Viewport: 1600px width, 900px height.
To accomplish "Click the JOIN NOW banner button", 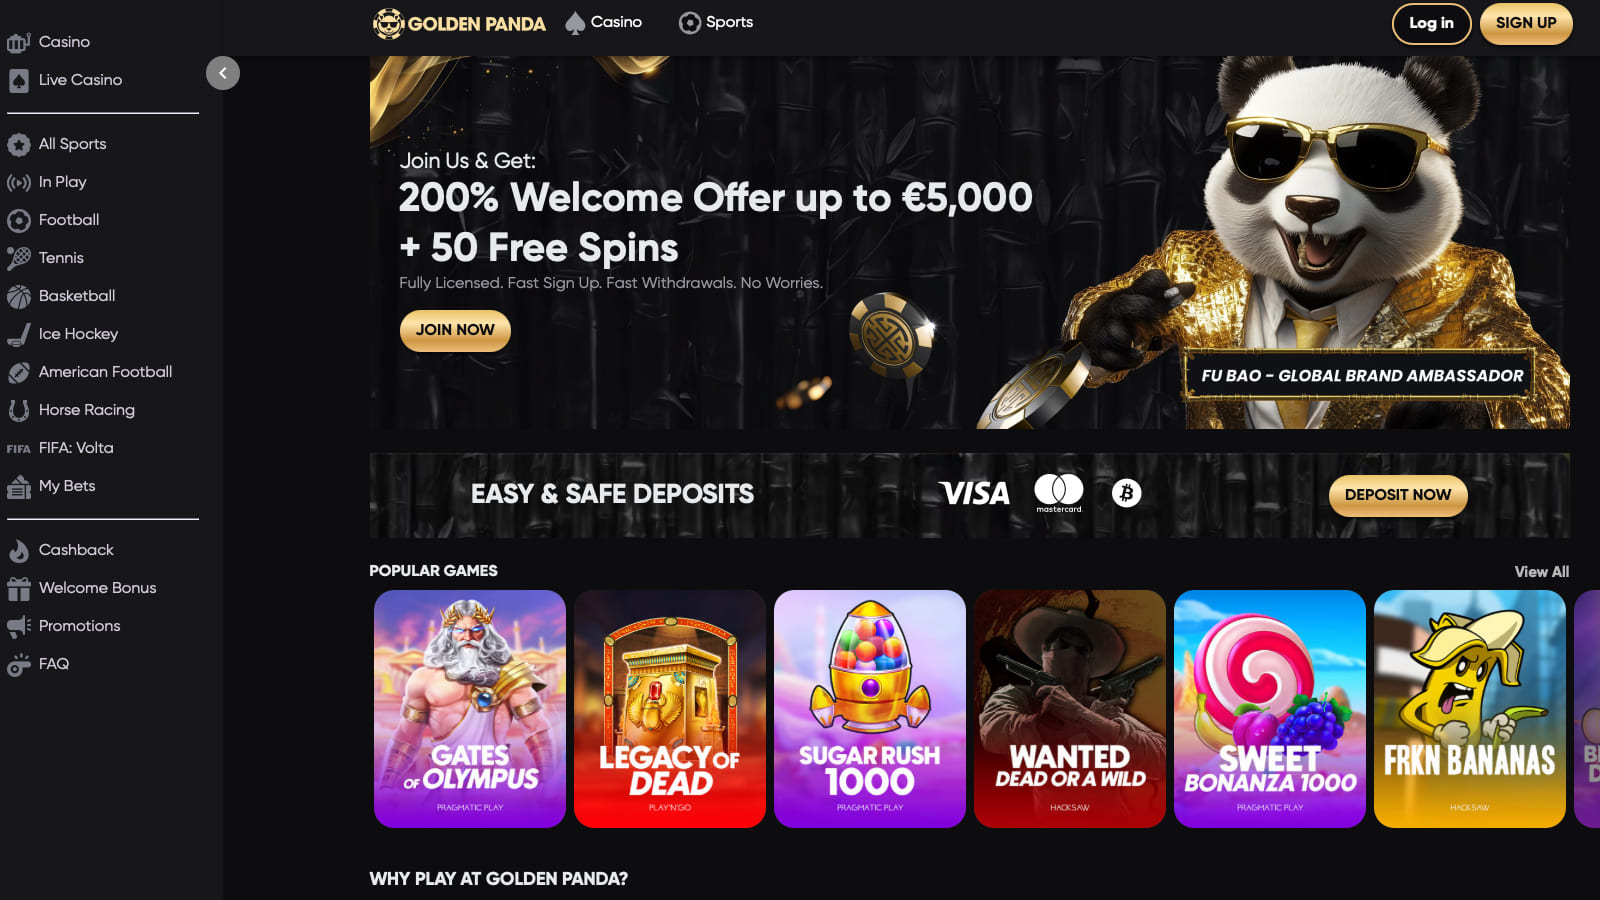I will [455, 330].
